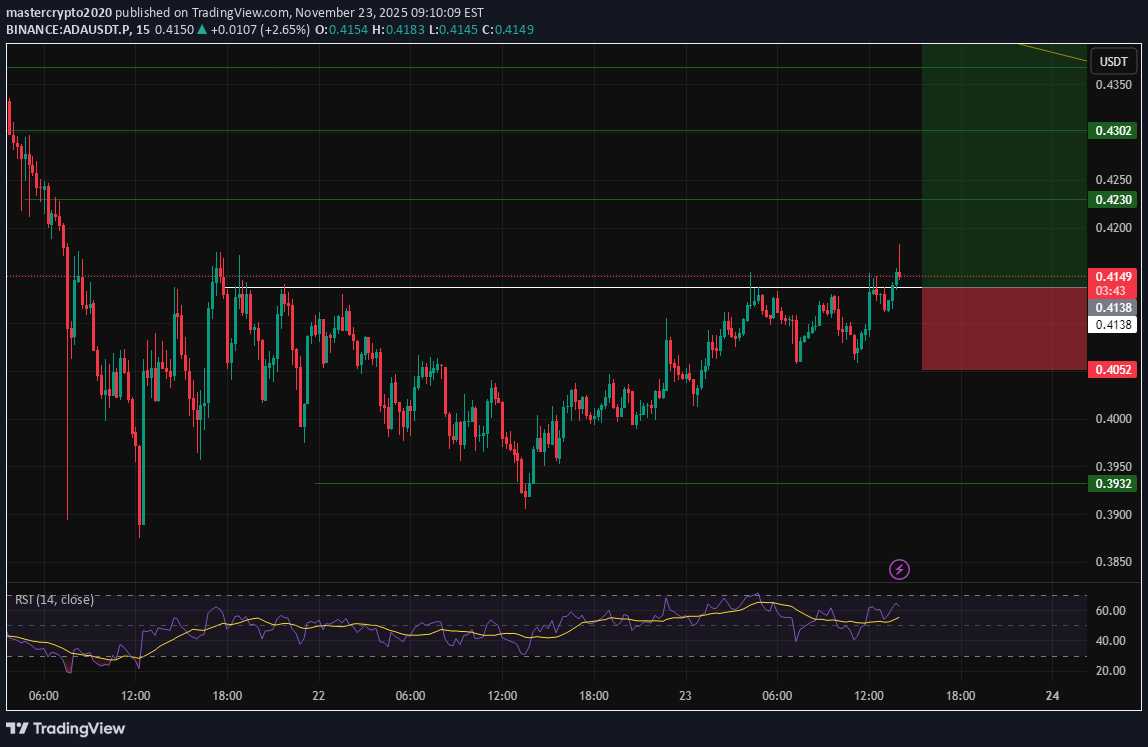Click the purple lightning bolt event icon
This screenshot has width=1148, height=747.
point(899,570)
